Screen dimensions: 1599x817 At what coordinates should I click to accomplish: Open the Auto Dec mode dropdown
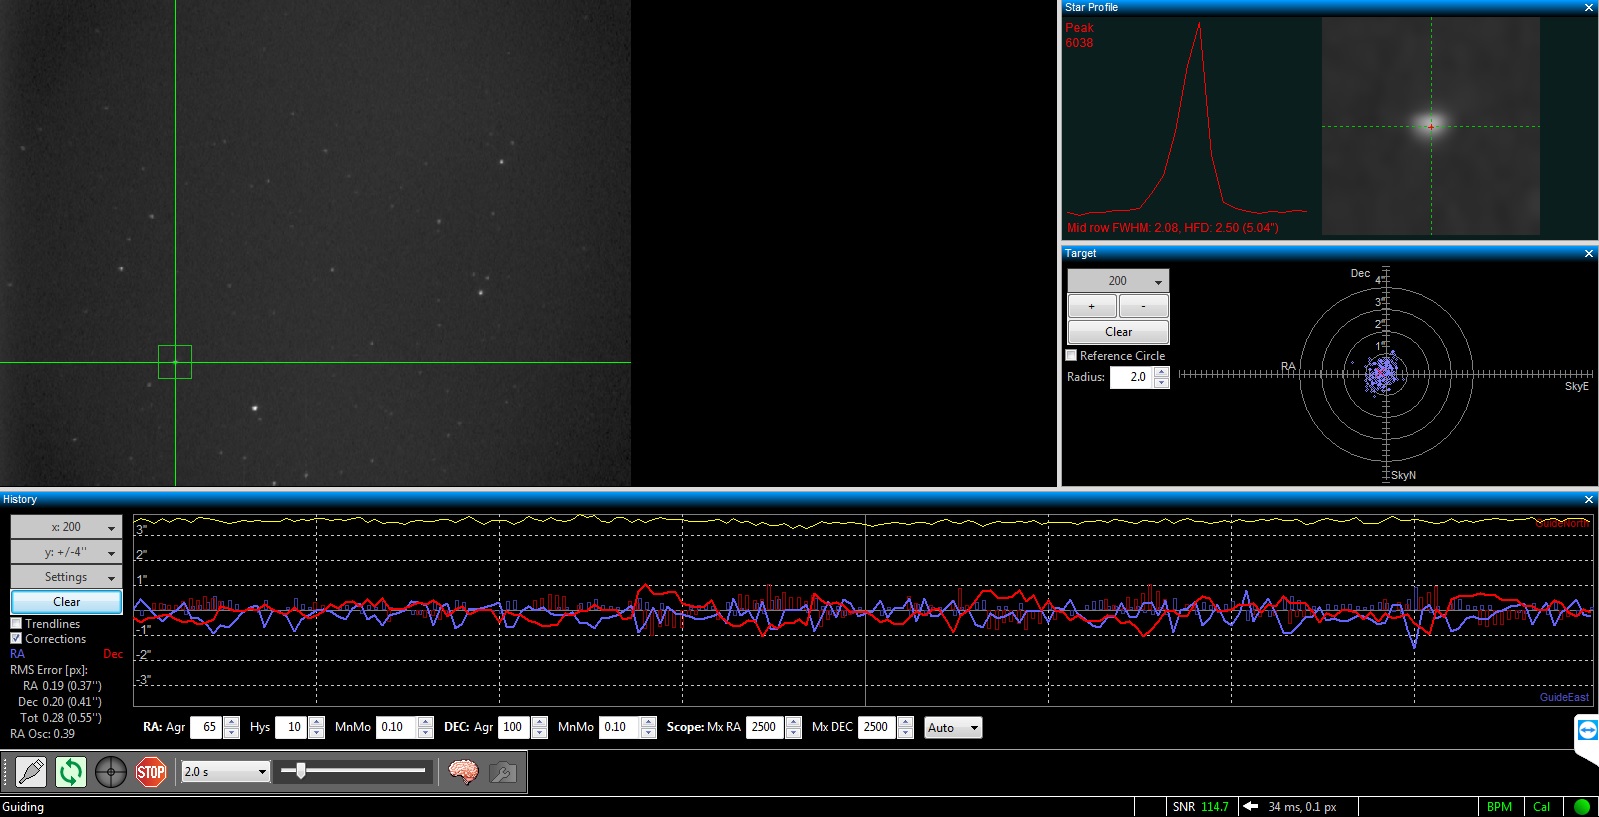click(x=953, y=728)
